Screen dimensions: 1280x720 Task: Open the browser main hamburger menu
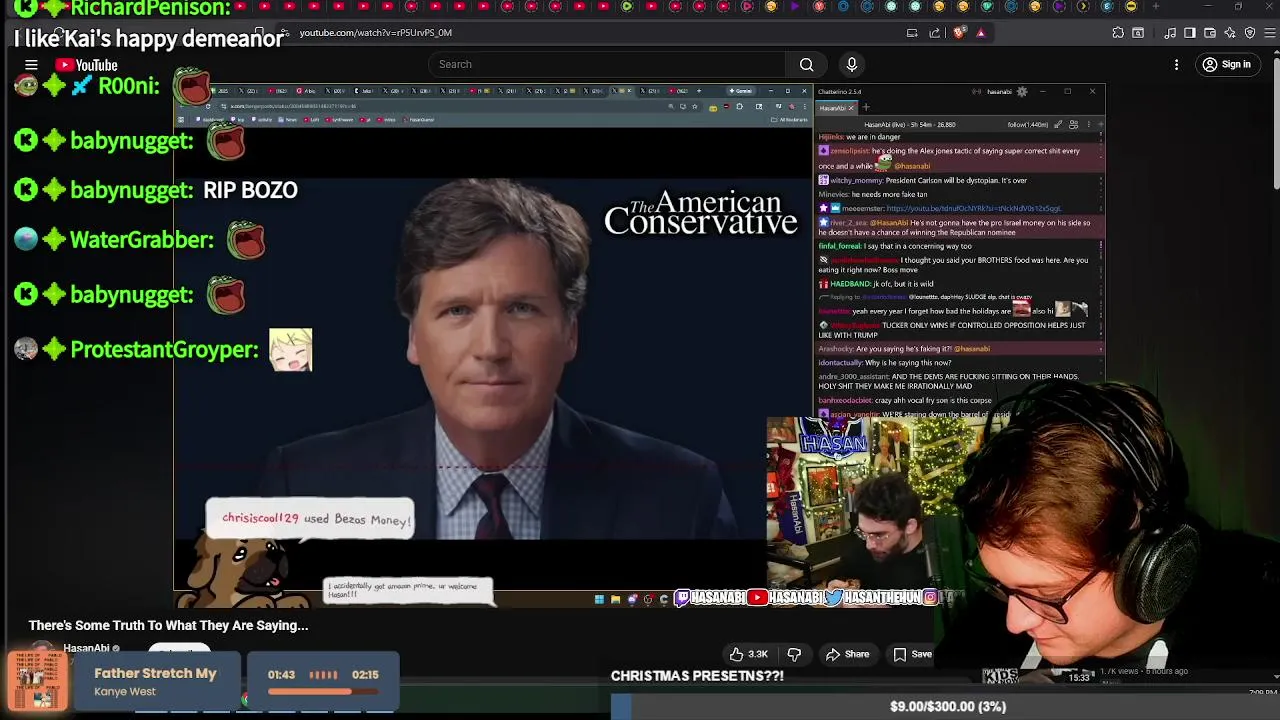click(1272, 33)
